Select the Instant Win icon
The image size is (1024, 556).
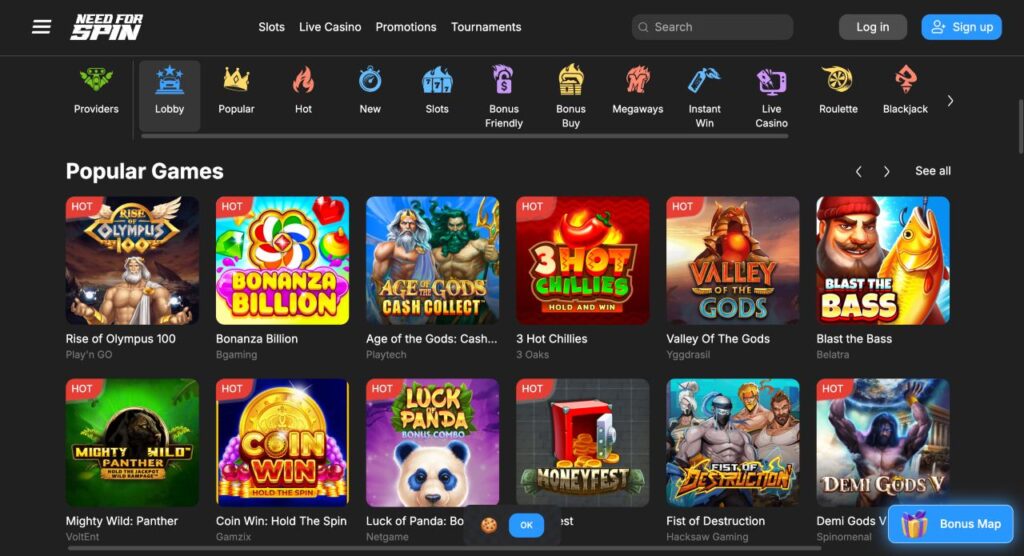tap(704, 80)
